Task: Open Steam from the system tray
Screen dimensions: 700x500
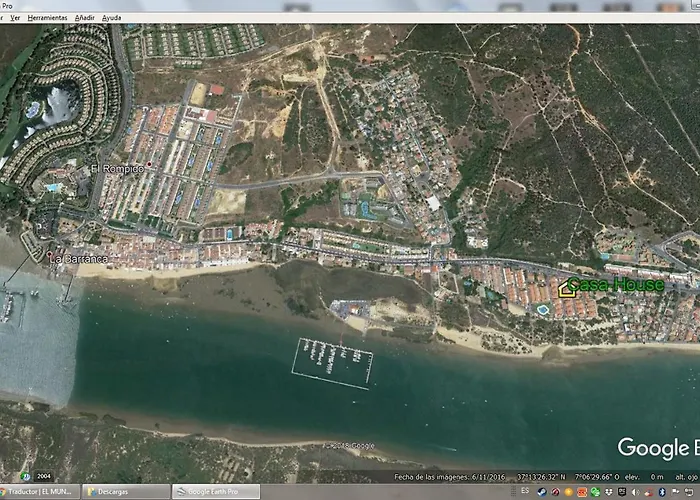Action: coord(542,492)
